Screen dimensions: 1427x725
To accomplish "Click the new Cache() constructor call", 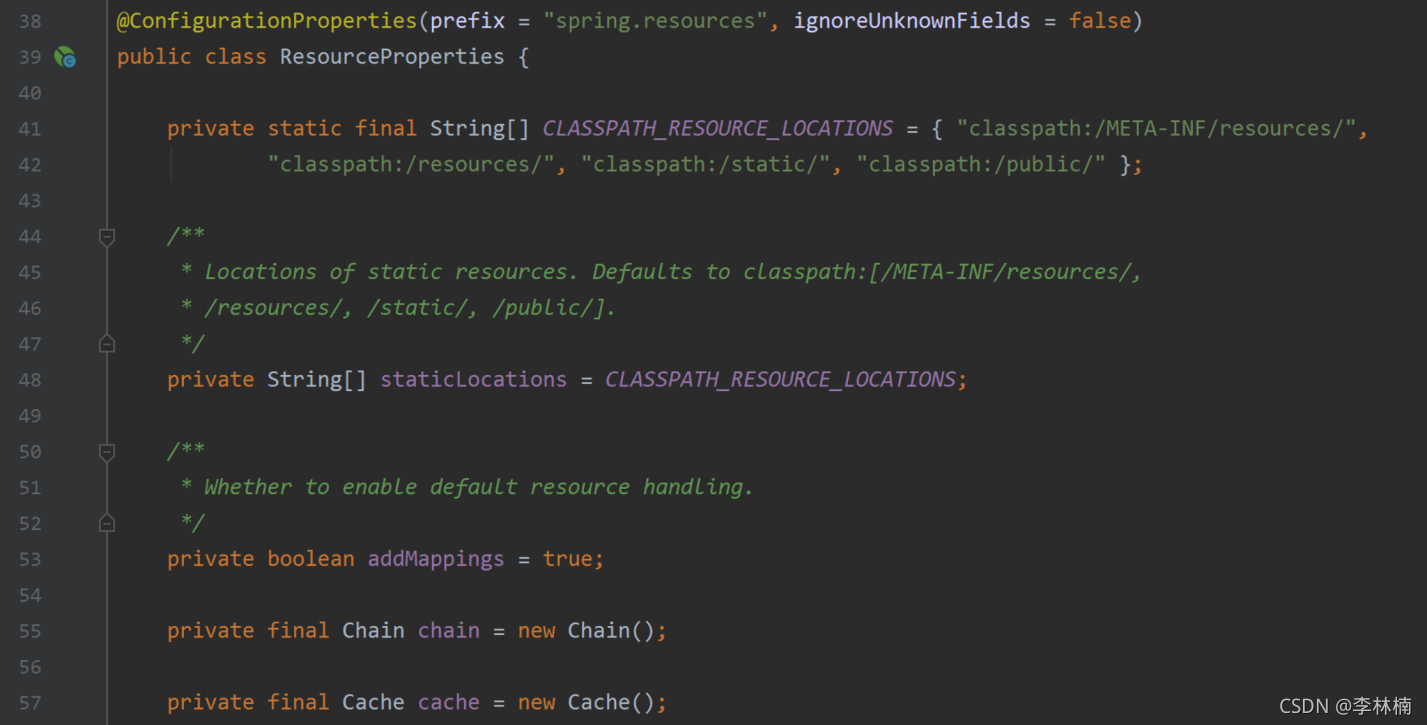I will click(x=586, y=703).
